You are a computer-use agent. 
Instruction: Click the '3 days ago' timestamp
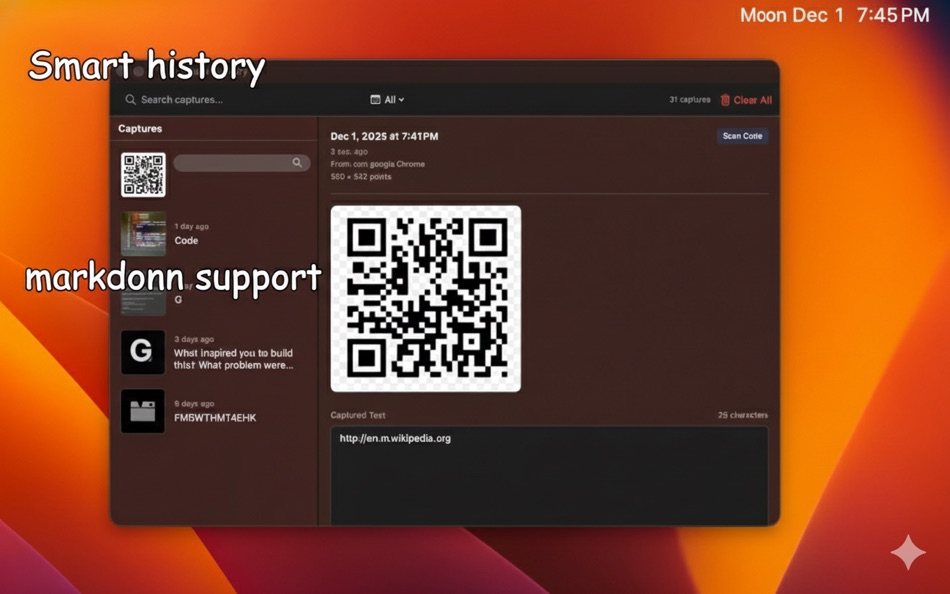[194, 339]
